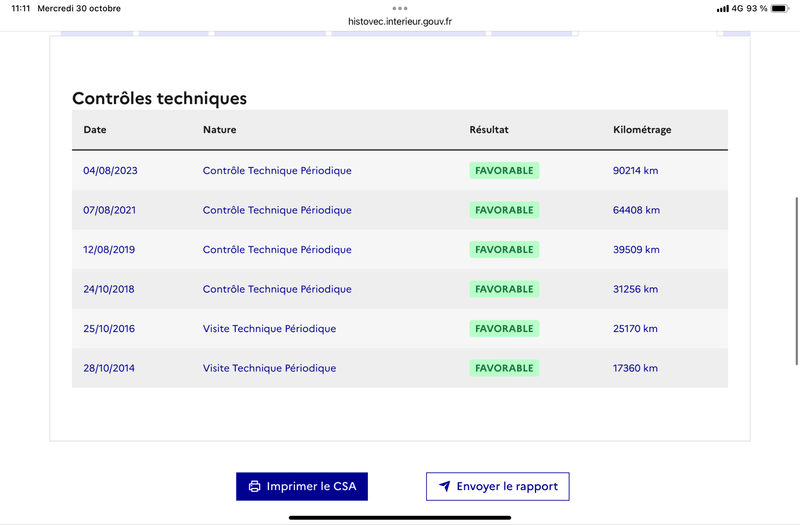Tap the 11:11 clock in status bar
The height and width of the screenshot is (525, 800).
coord(21,8)
